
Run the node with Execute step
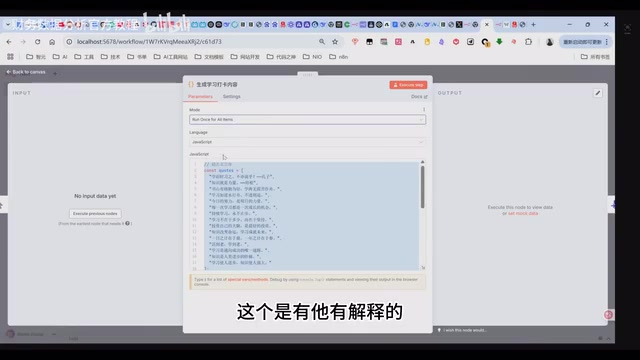408,85
